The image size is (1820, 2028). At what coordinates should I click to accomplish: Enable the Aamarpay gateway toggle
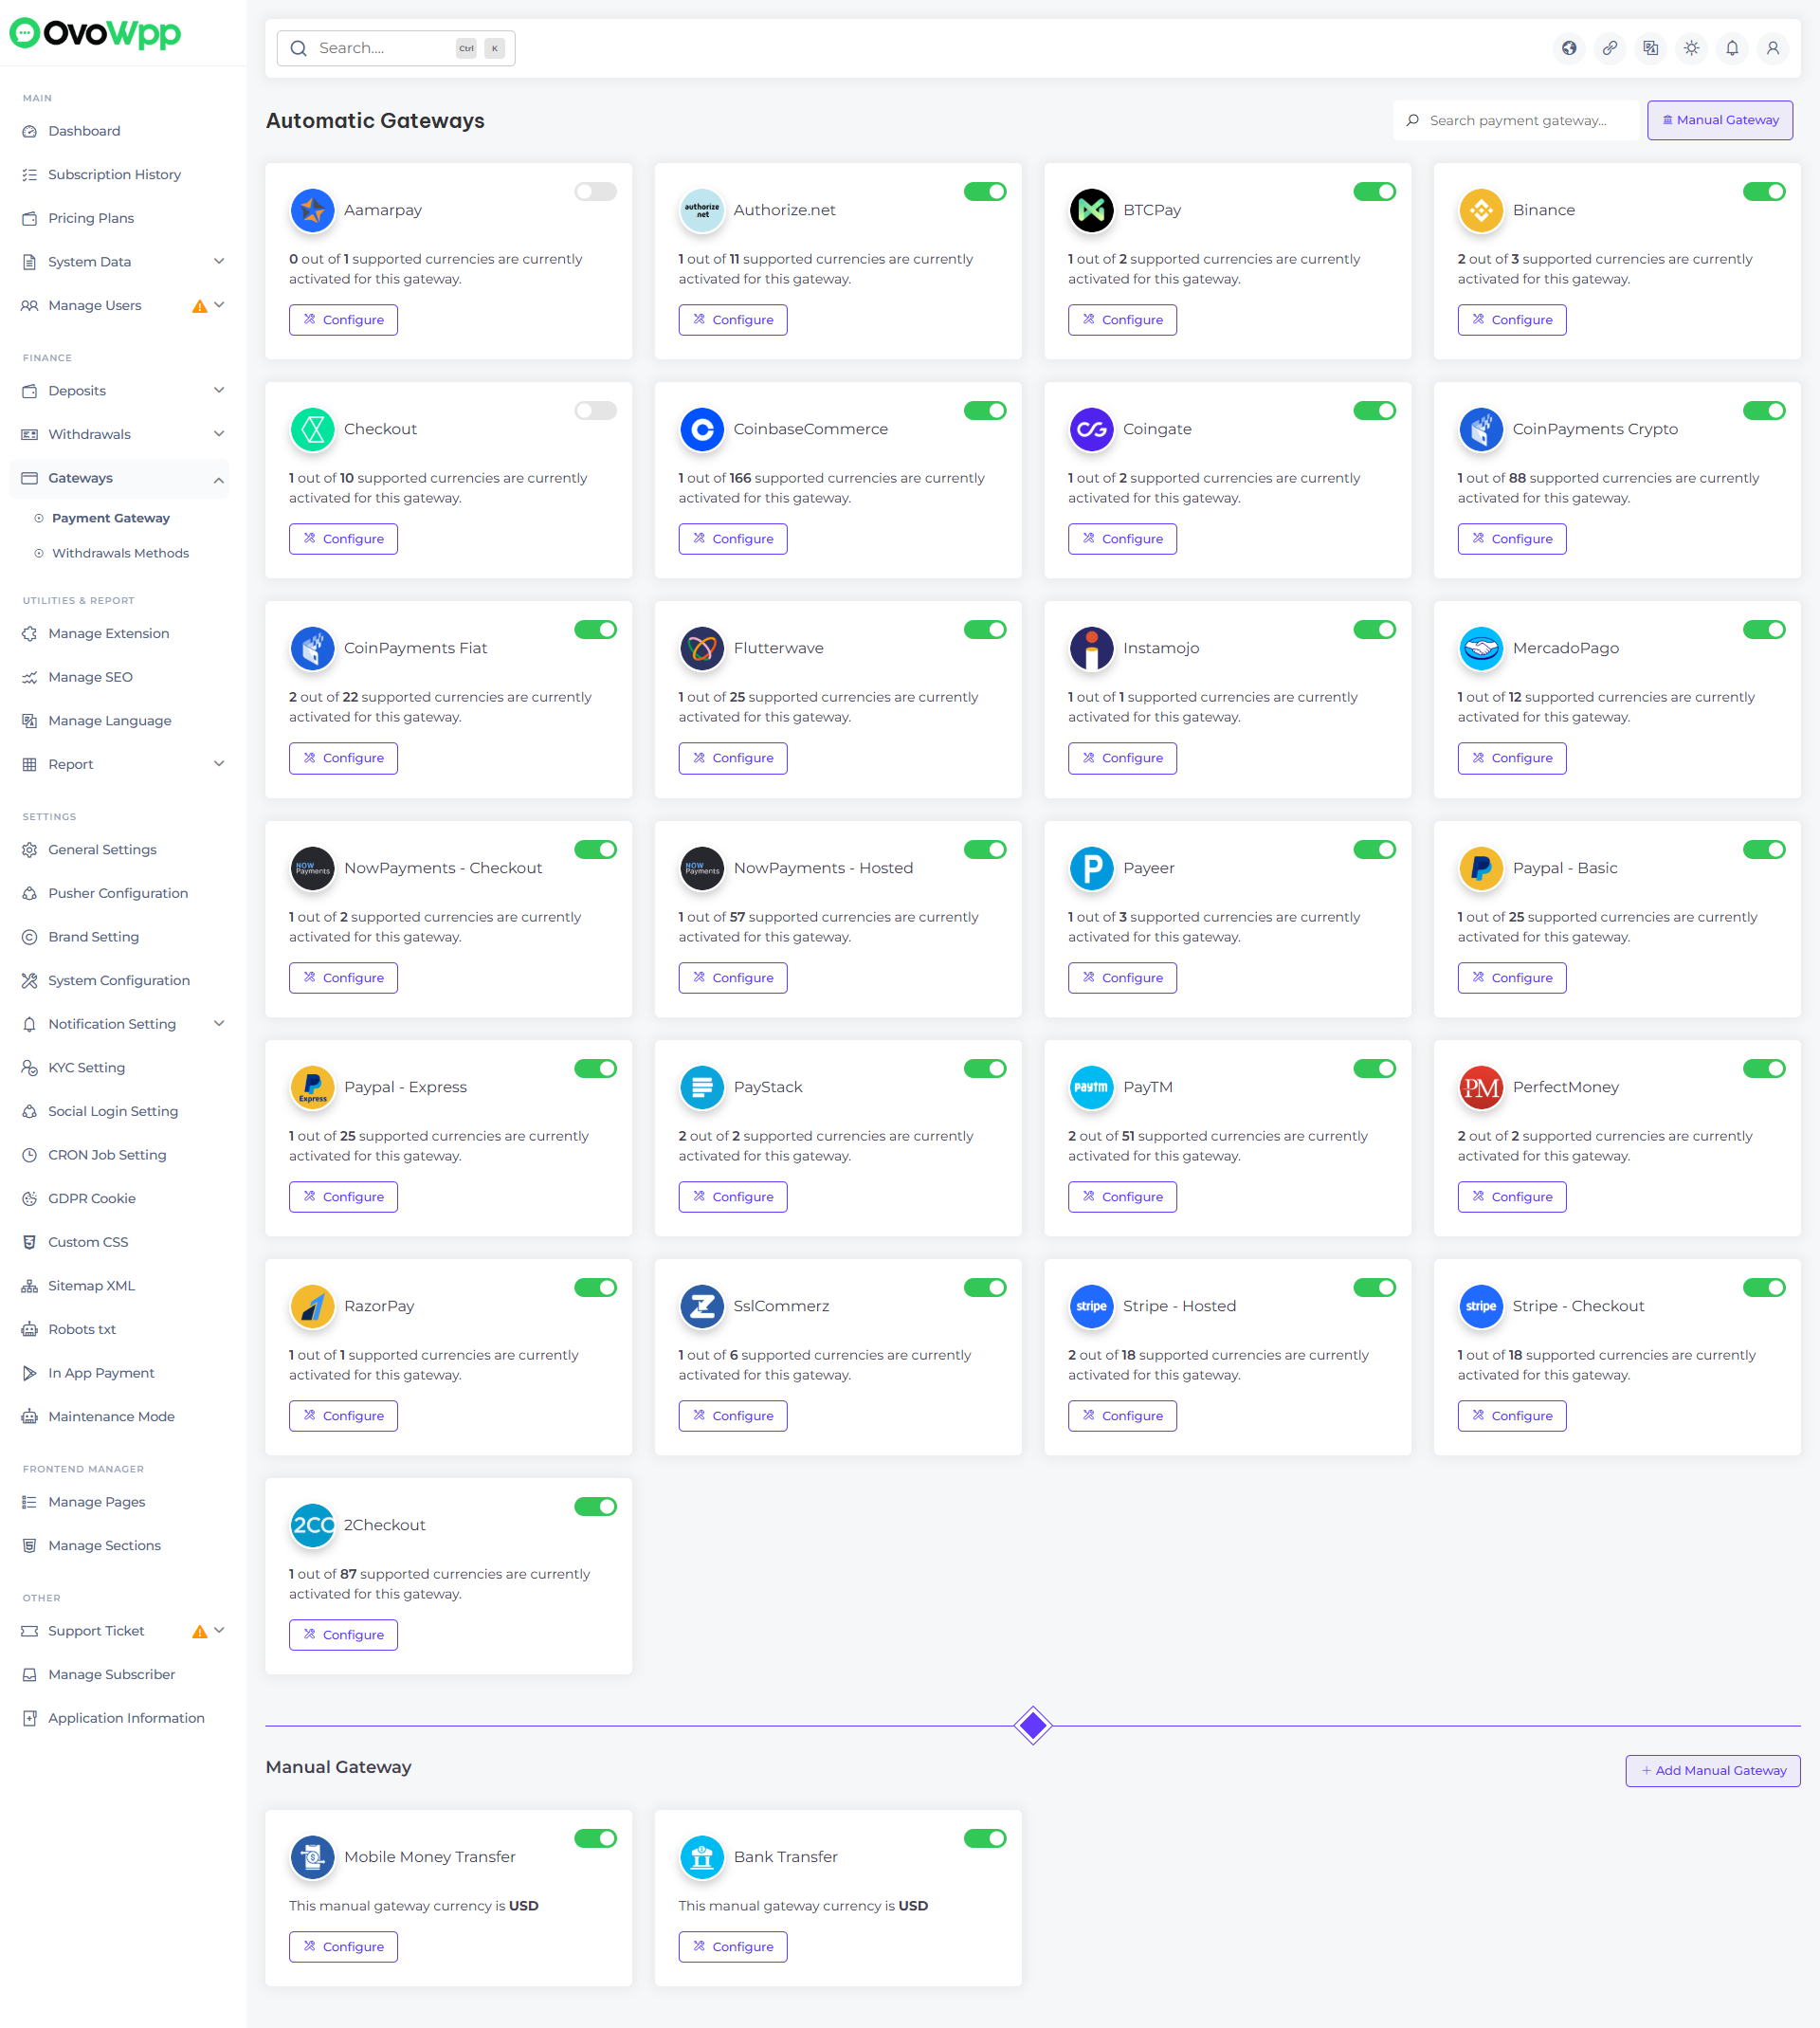click(595, 192)
